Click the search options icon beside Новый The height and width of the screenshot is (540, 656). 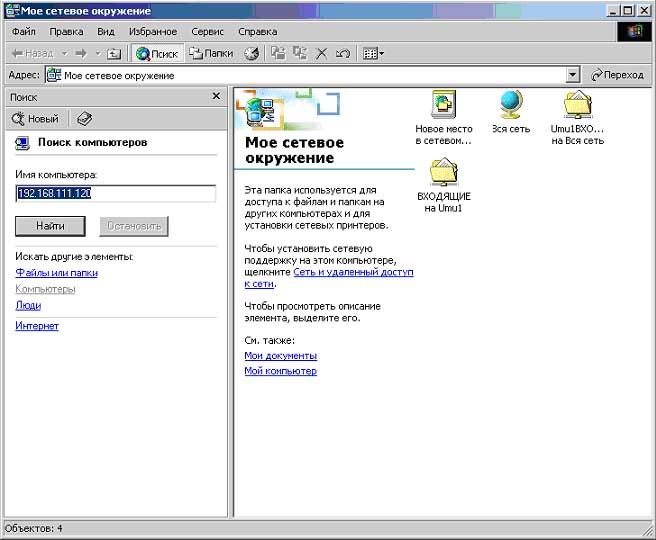click(x=84, y=119)
